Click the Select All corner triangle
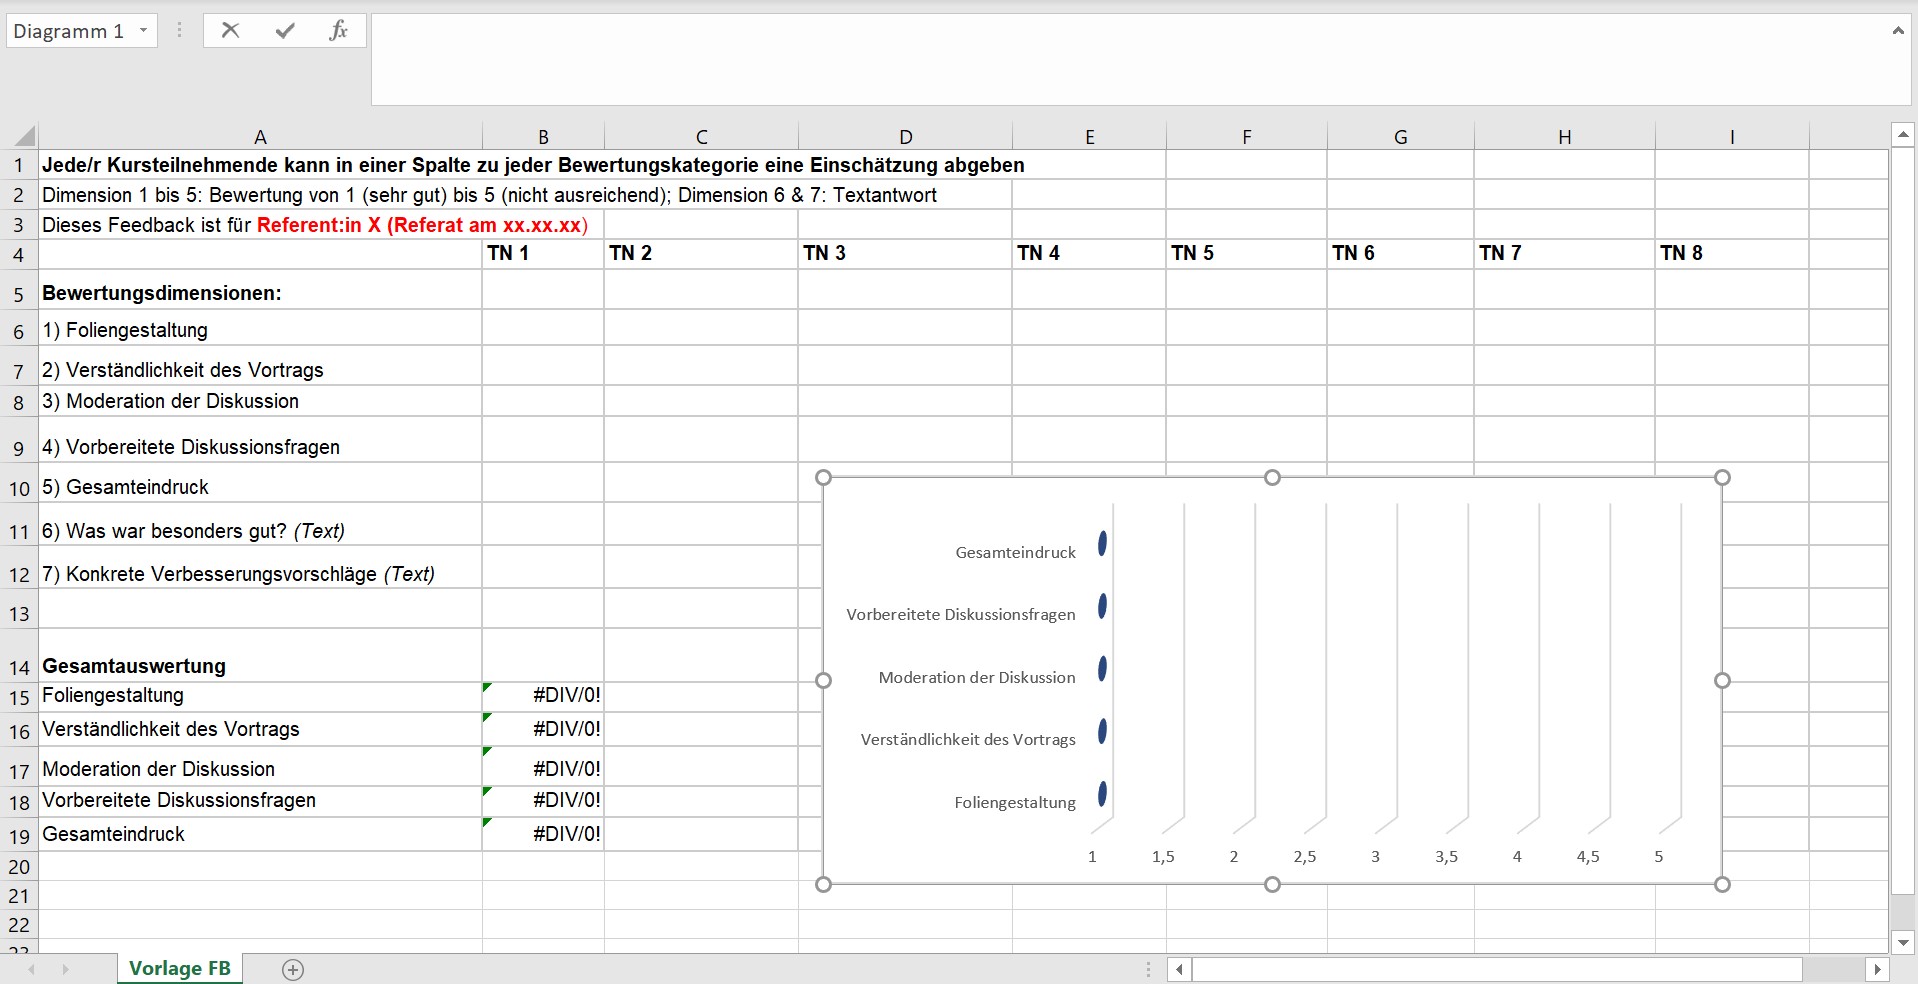This screenshot has height=984, width=1918. click(x=24, y=136)
